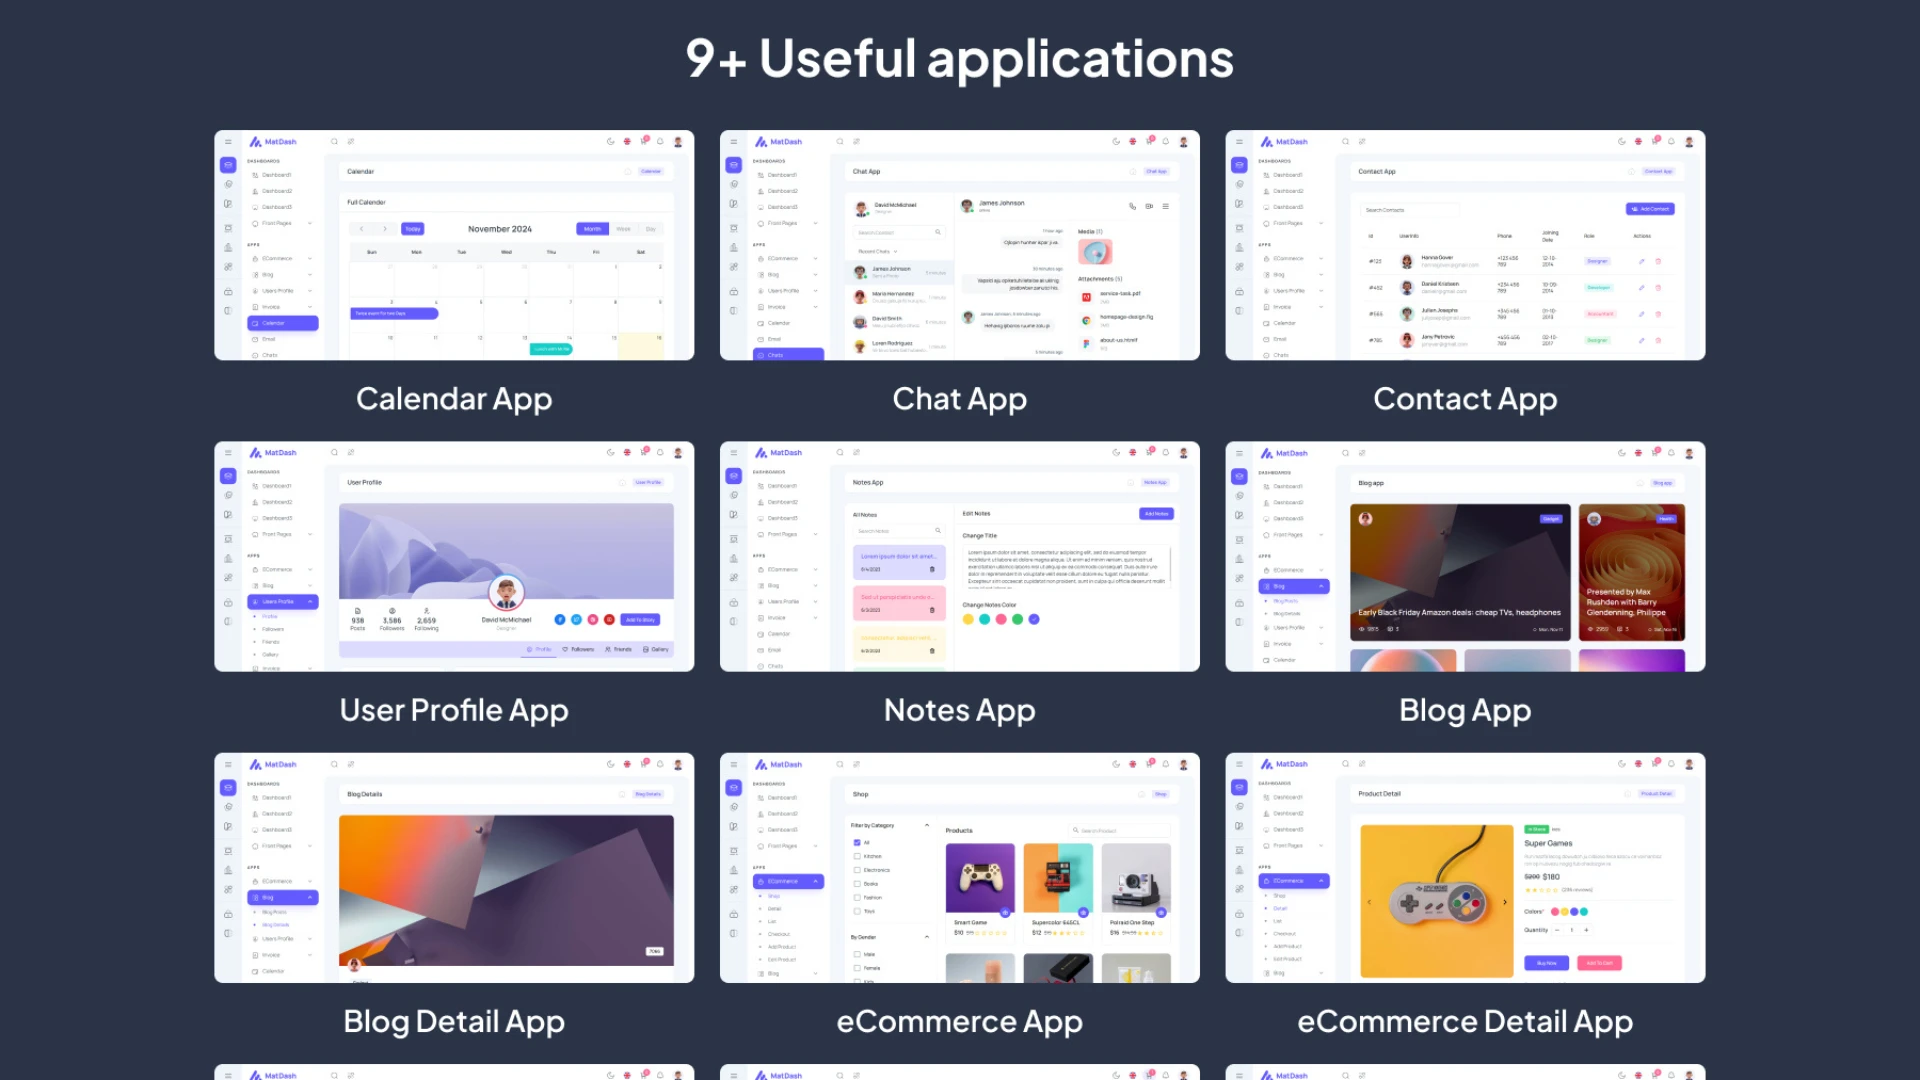This screenshot has width=1920, height=1080.
Task: Switch calendar to Week view
Action: (x=623, y=229)
